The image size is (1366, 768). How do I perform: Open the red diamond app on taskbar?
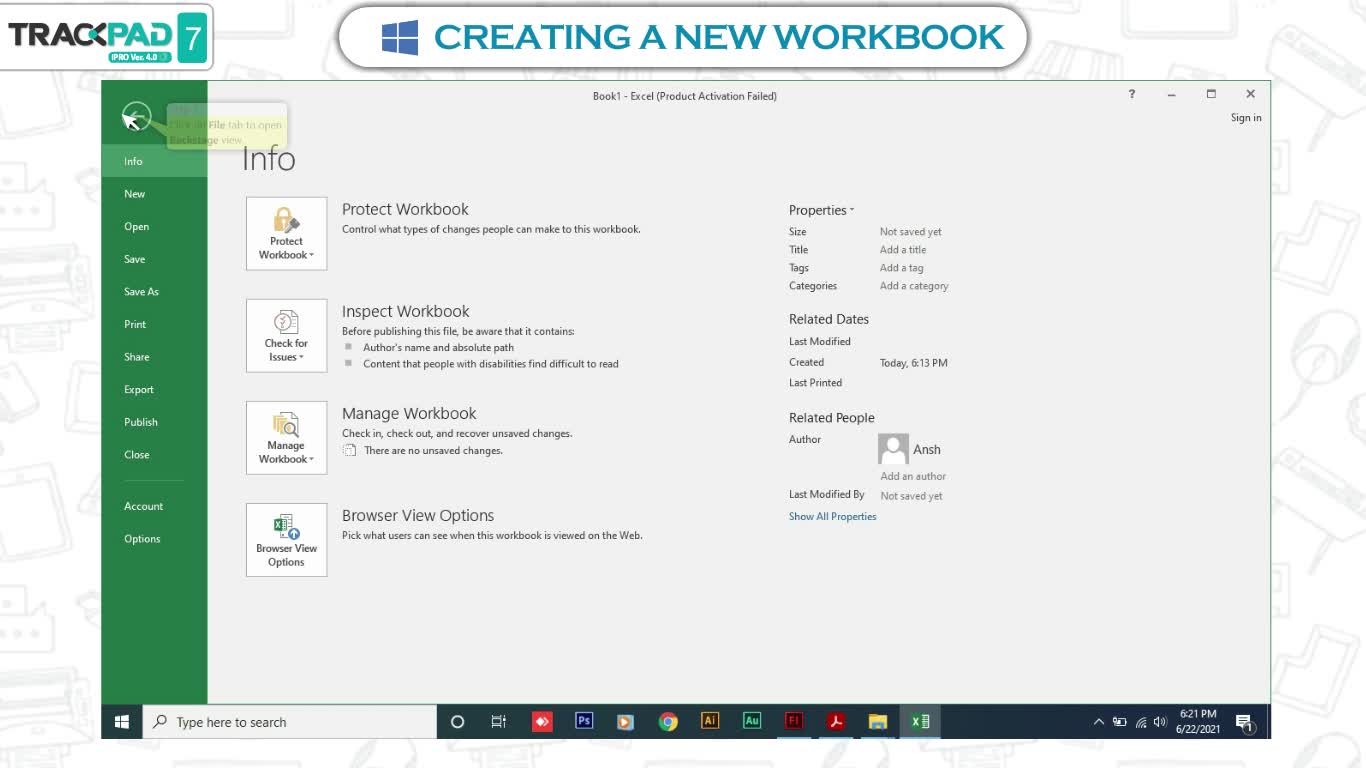(x=542, y=721)
